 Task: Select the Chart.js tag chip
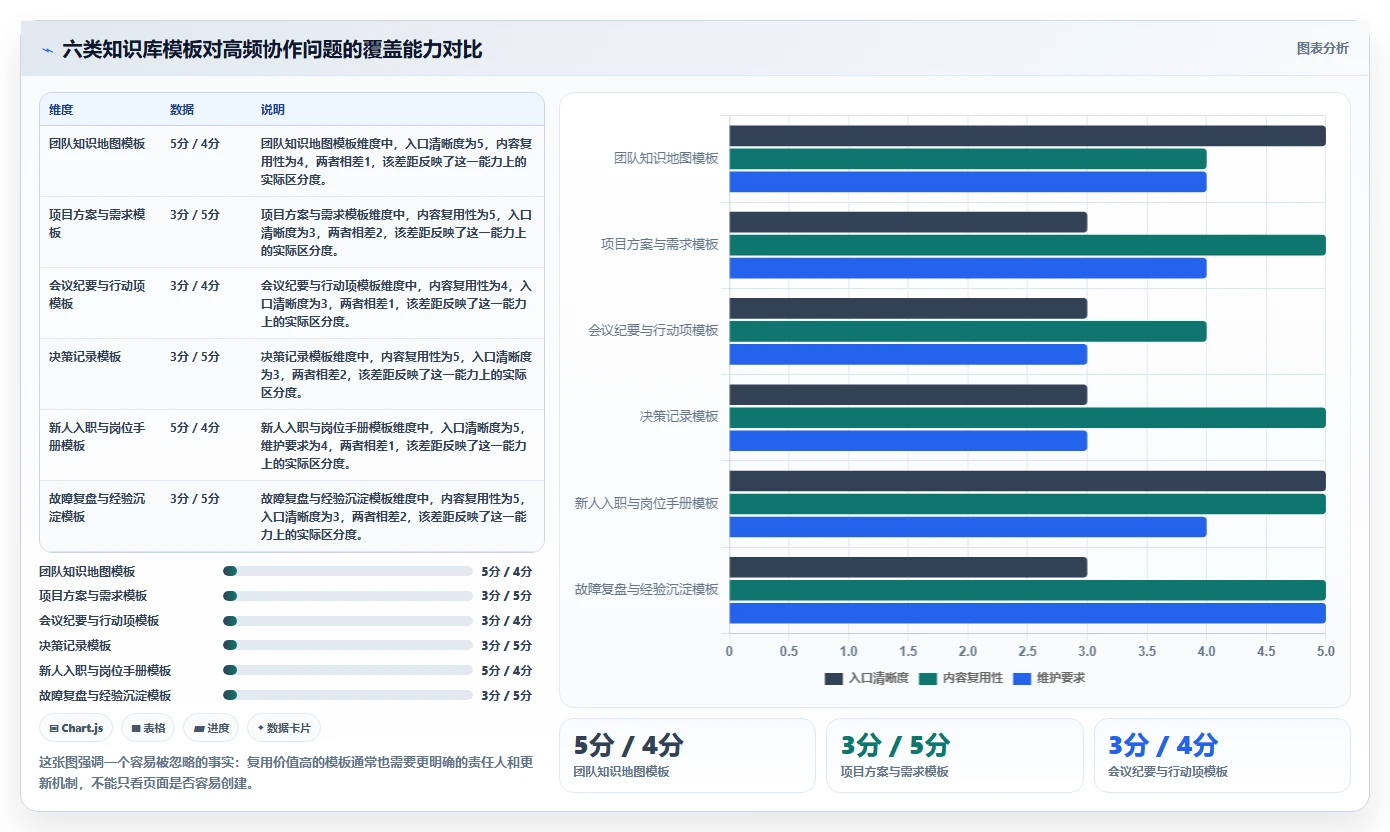pyautogui.click(x=77, y=728)
